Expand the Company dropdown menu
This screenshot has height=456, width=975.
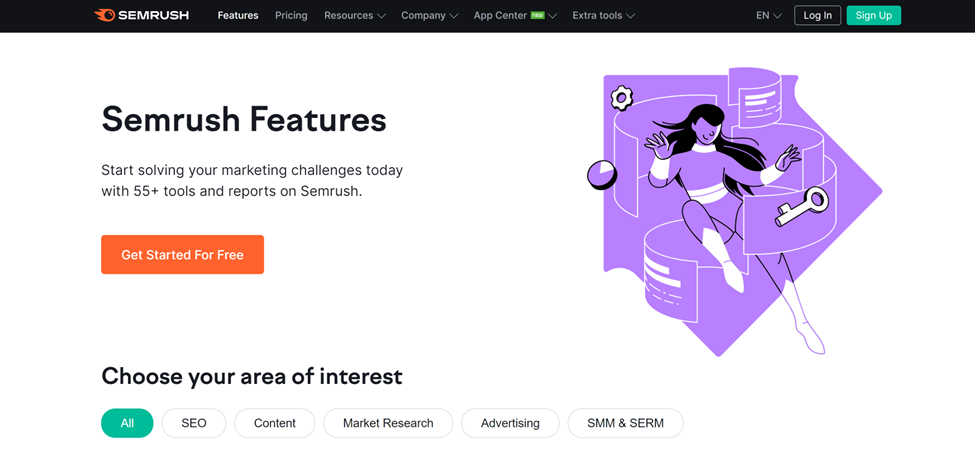point(430,16)
